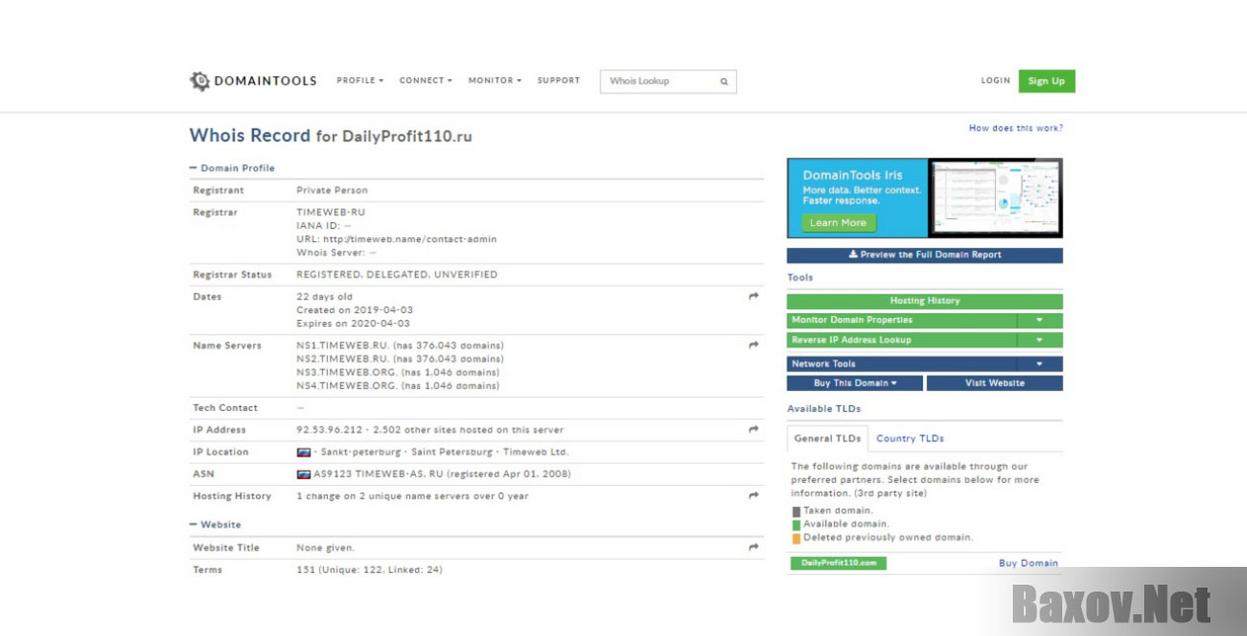Click the Russian flag icon in ASN row
This screenshot has height=636, width=1247.
(303, 474)
